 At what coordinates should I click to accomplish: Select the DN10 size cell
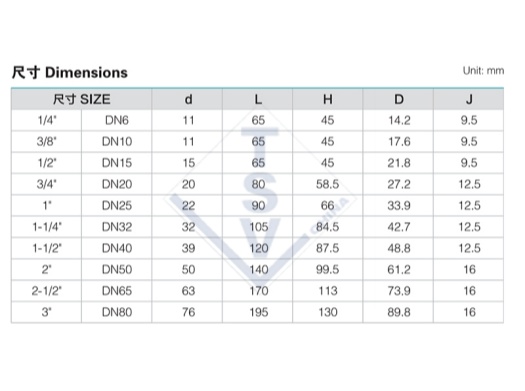[x=117, y=142]
